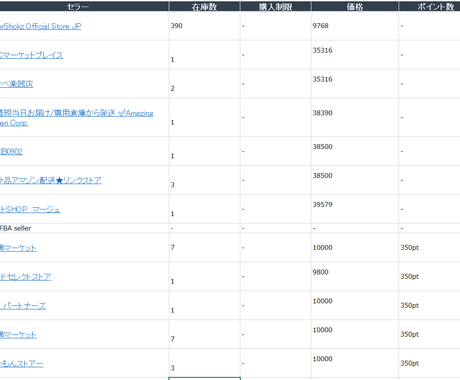Image resolution: width=460 pixels, height=380 pixels.
Task: Select the stock value 1 in Cマーケットプレイス row
Action: coord(172,60)
